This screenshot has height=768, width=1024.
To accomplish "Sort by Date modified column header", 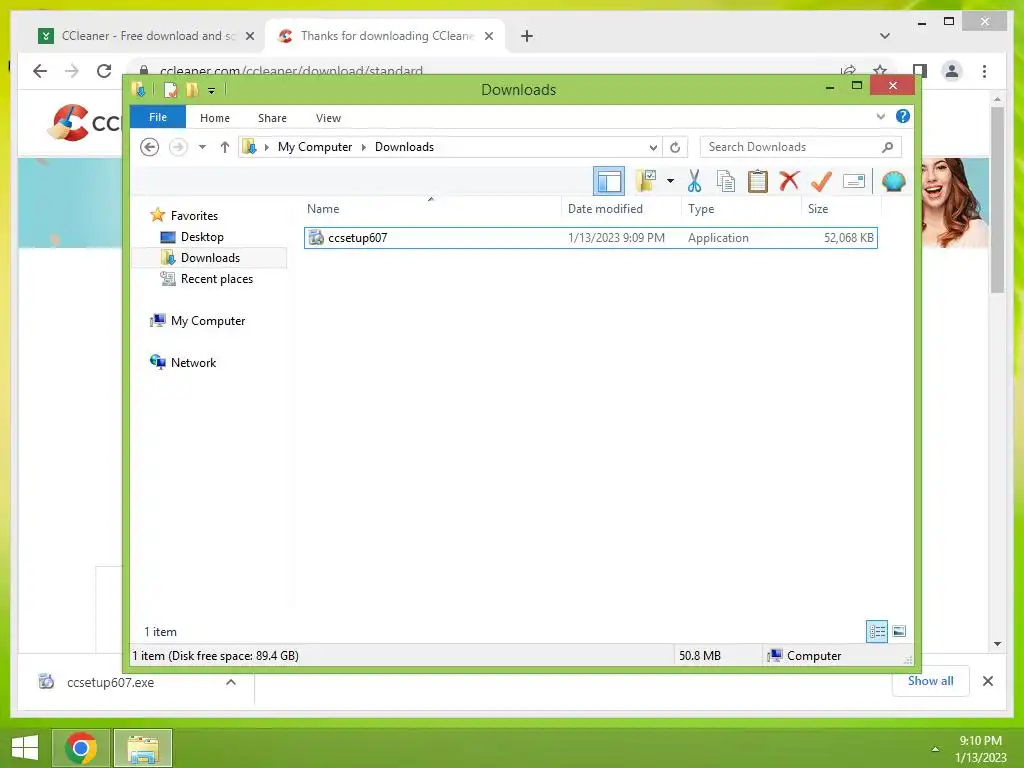I will tap(621, 208).
